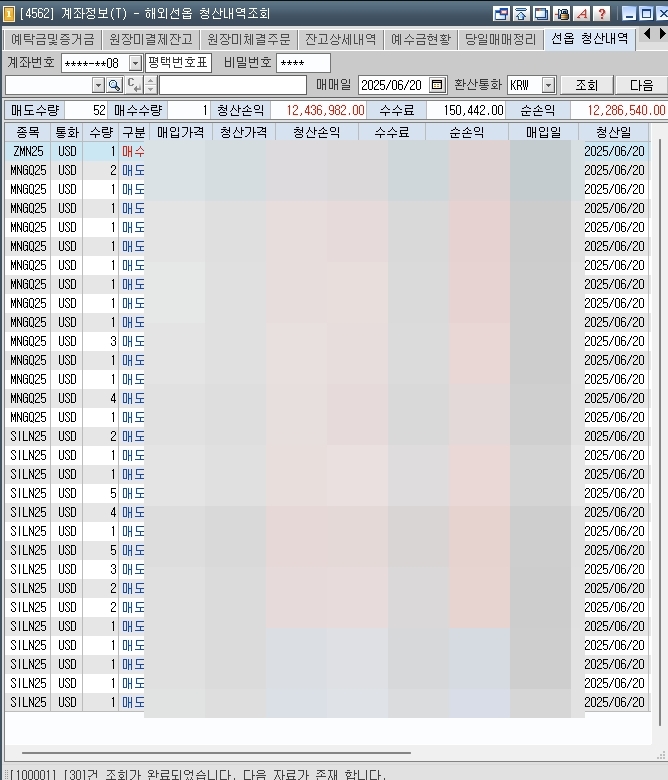Click the C continuous lookup icon
Image resolution: width=668 pixels, height=780 pixels.
pyautogui.click(x=134, y=86)
